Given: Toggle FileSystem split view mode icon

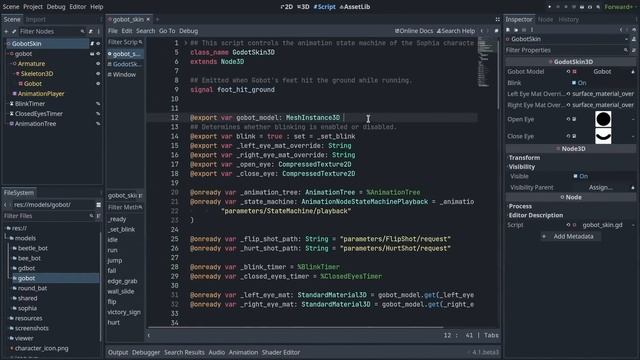Looking at the screenshot, I should click(x=98, y=205).
